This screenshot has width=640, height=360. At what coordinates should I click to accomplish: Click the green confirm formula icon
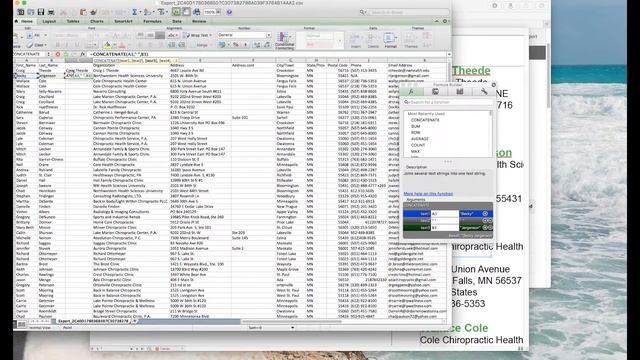coord(66,54)
